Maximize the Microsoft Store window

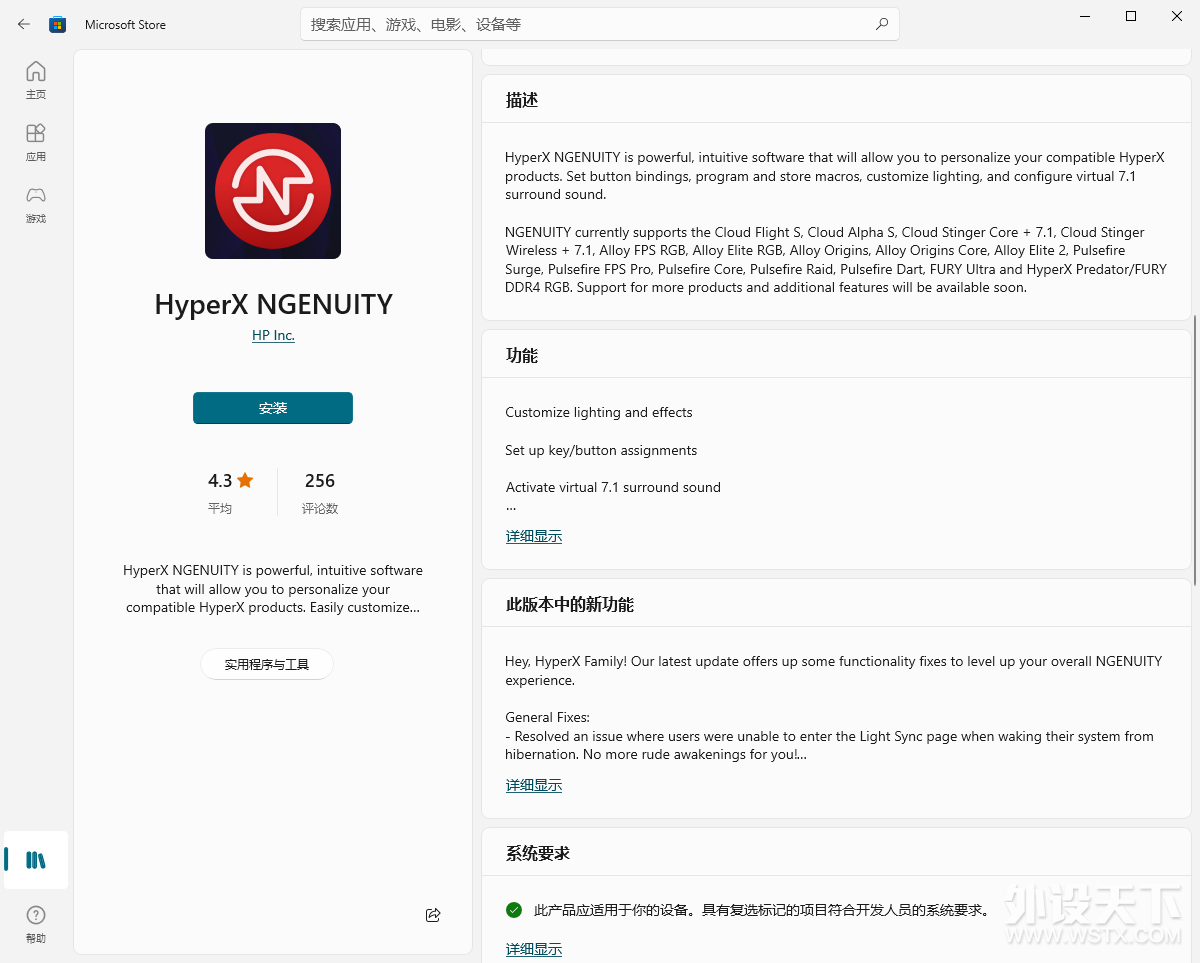point(1131,16)
